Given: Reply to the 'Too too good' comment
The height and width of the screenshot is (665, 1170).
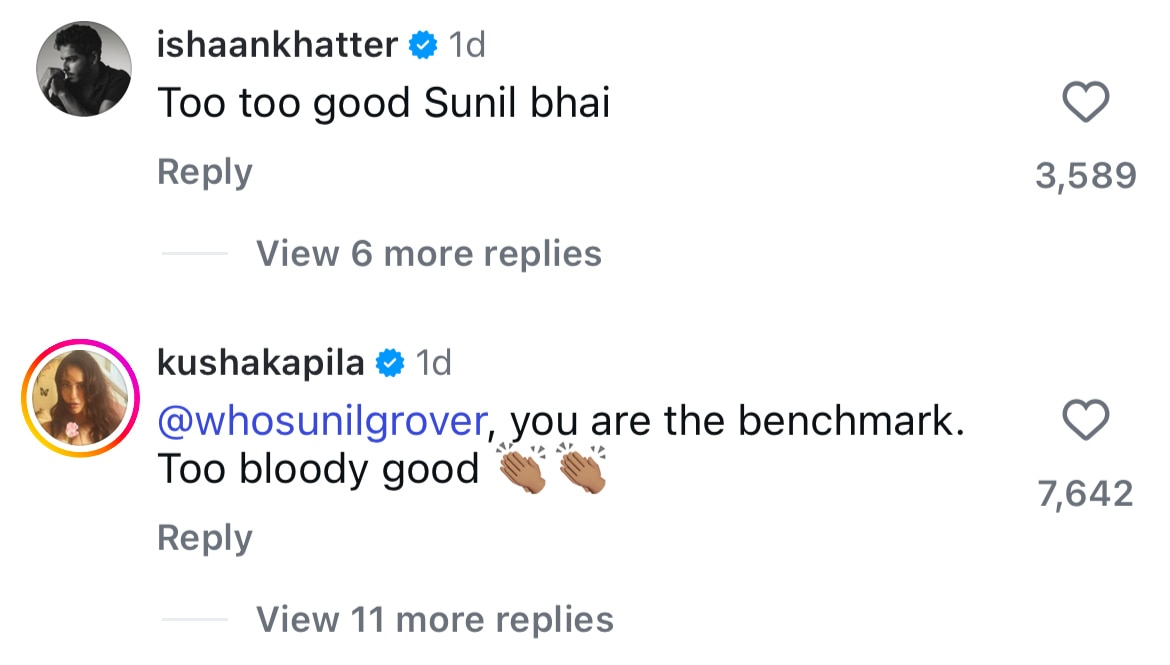Looking at the screenshot, I should tap(204, 172).
